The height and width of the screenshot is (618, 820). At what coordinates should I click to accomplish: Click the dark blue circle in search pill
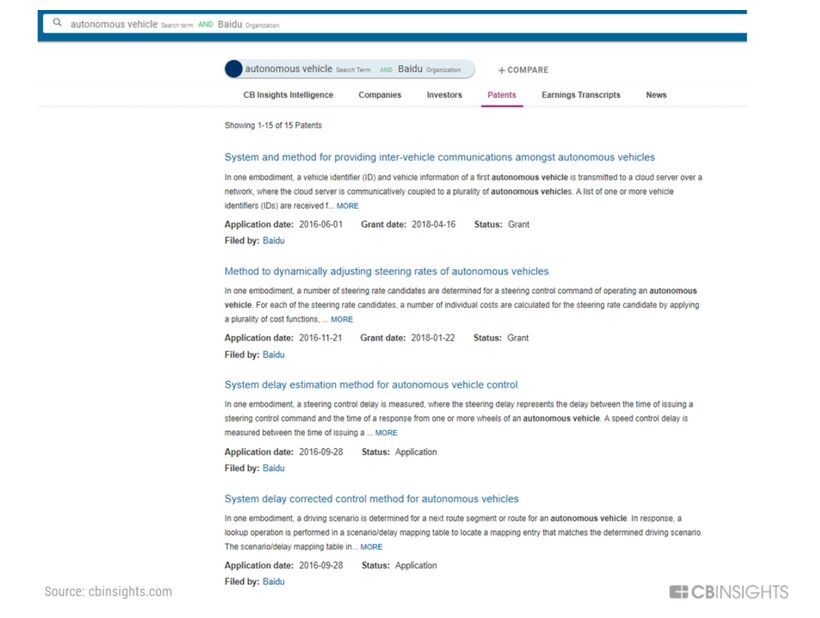(233, 68)
